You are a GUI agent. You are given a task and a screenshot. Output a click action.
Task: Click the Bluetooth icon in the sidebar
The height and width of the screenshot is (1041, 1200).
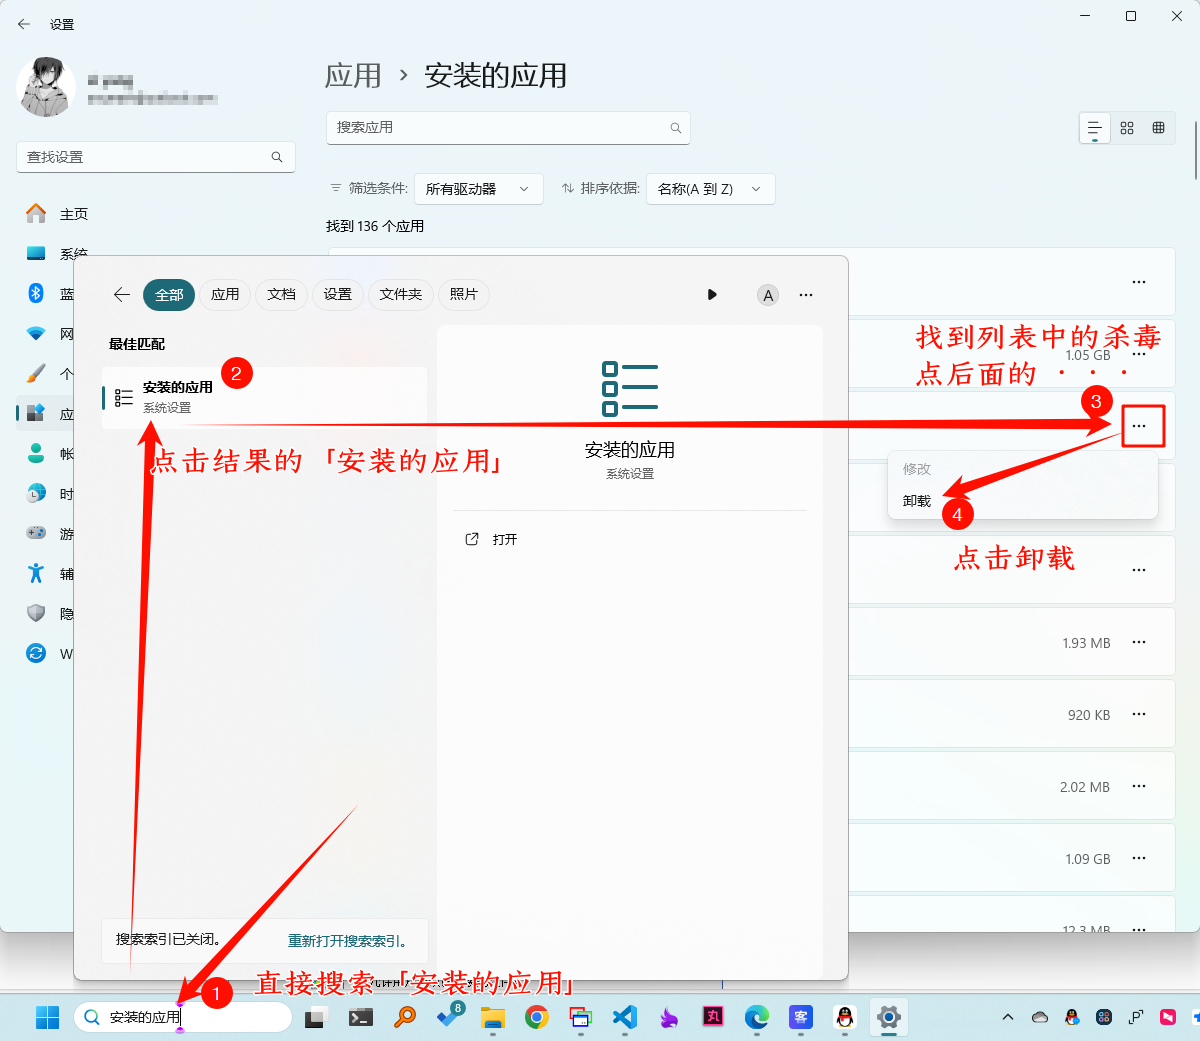point(36,293)
